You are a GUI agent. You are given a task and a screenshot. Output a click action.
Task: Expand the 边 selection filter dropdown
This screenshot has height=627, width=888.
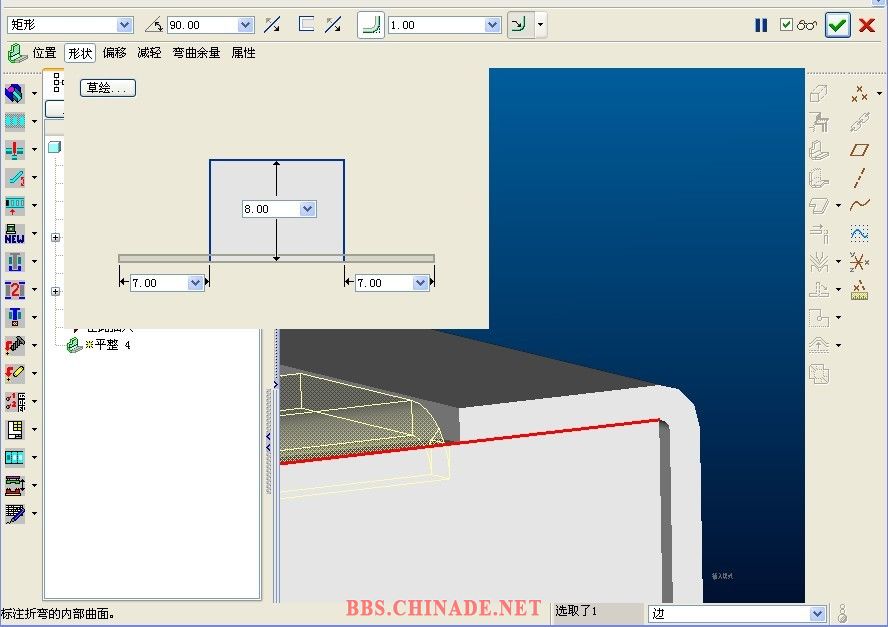tap(817, 613)
